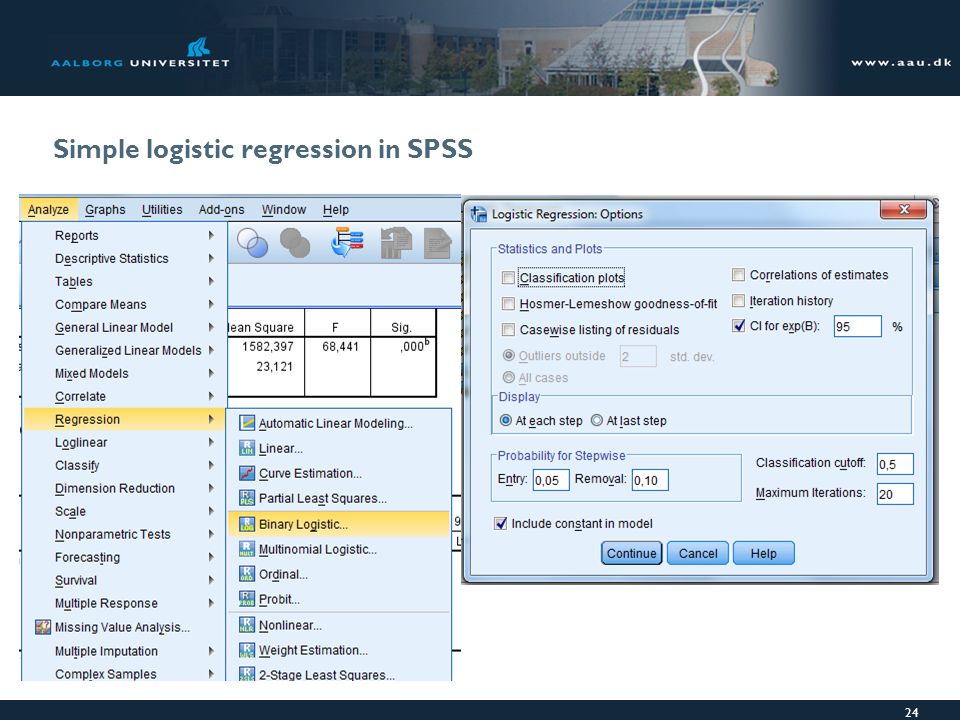Enable the Iteration history checkbox
Screen dimensions: 960x720
738,301
